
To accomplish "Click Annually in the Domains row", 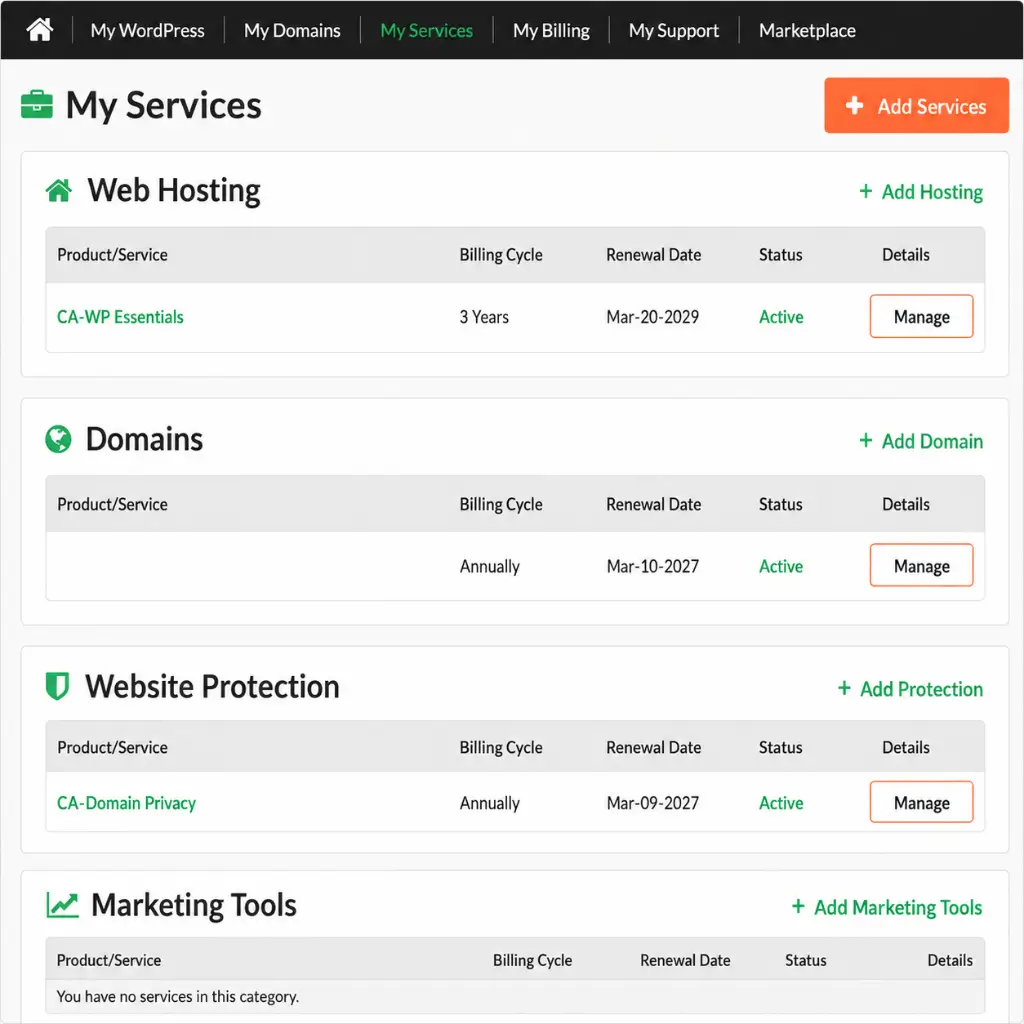I will coord(490,566).
